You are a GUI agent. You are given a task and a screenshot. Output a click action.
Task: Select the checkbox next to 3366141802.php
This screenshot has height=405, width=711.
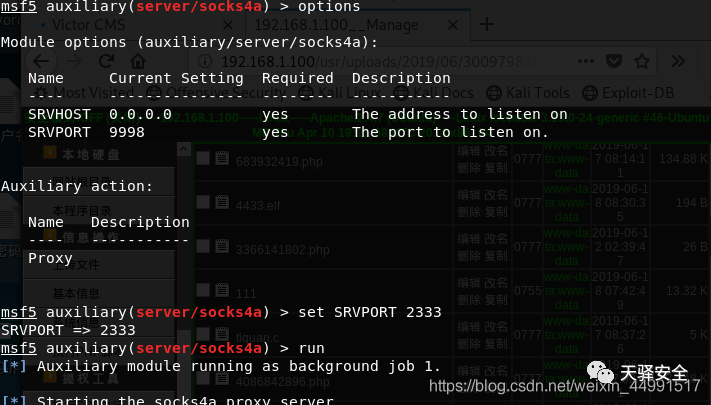click(x=203, y=246)
